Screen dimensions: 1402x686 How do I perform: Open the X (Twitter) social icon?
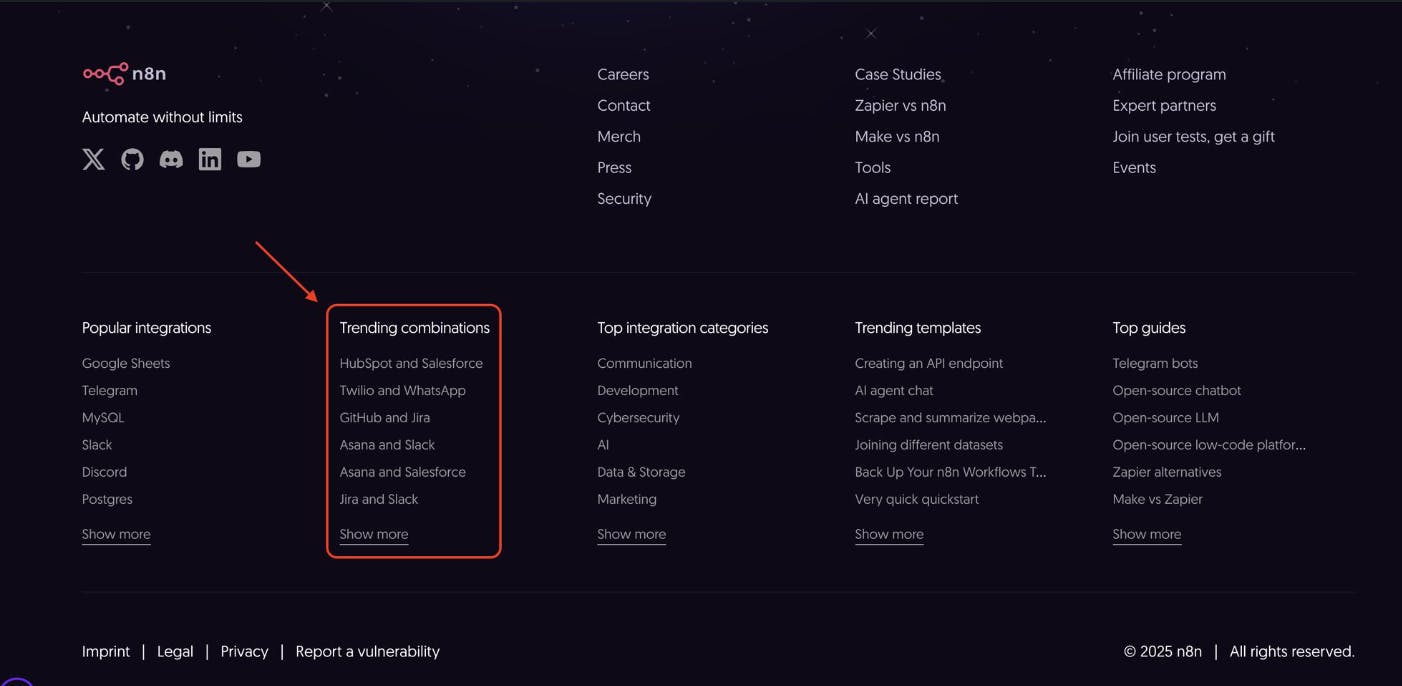coord(93,159)
